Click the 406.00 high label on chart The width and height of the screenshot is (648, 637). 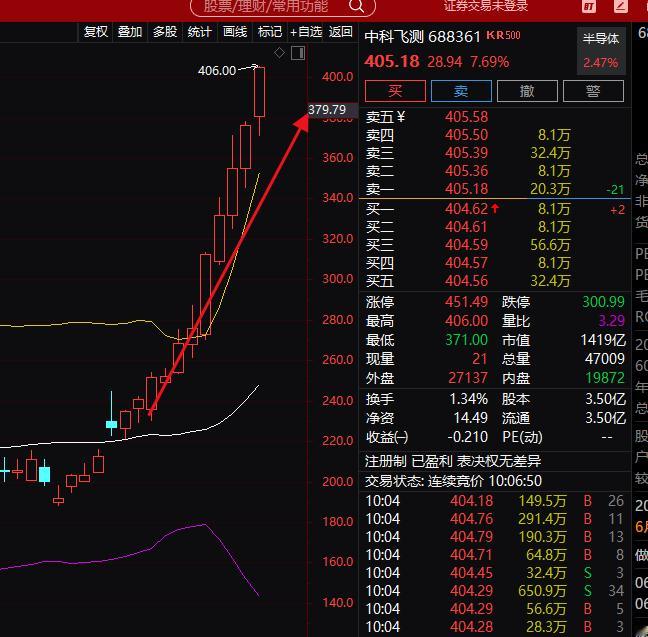217,71
